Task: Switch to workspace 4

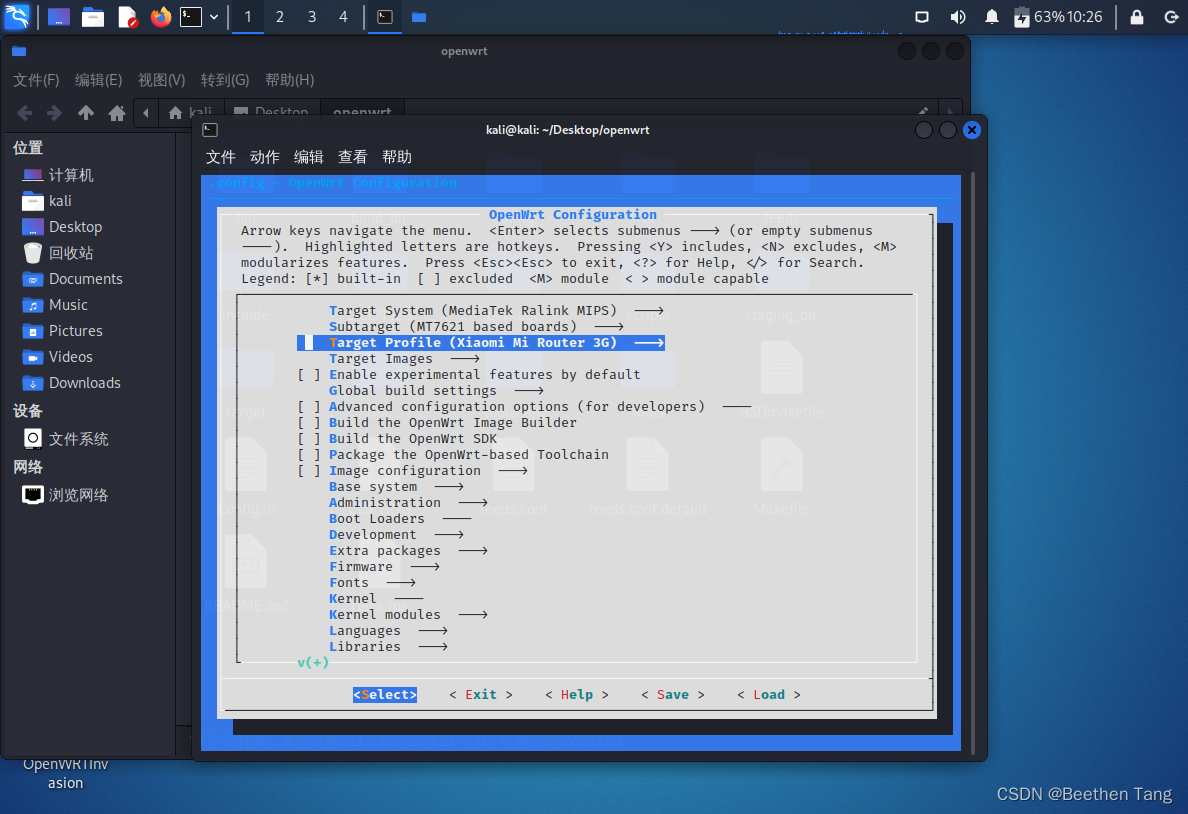Action: (343, 17)
